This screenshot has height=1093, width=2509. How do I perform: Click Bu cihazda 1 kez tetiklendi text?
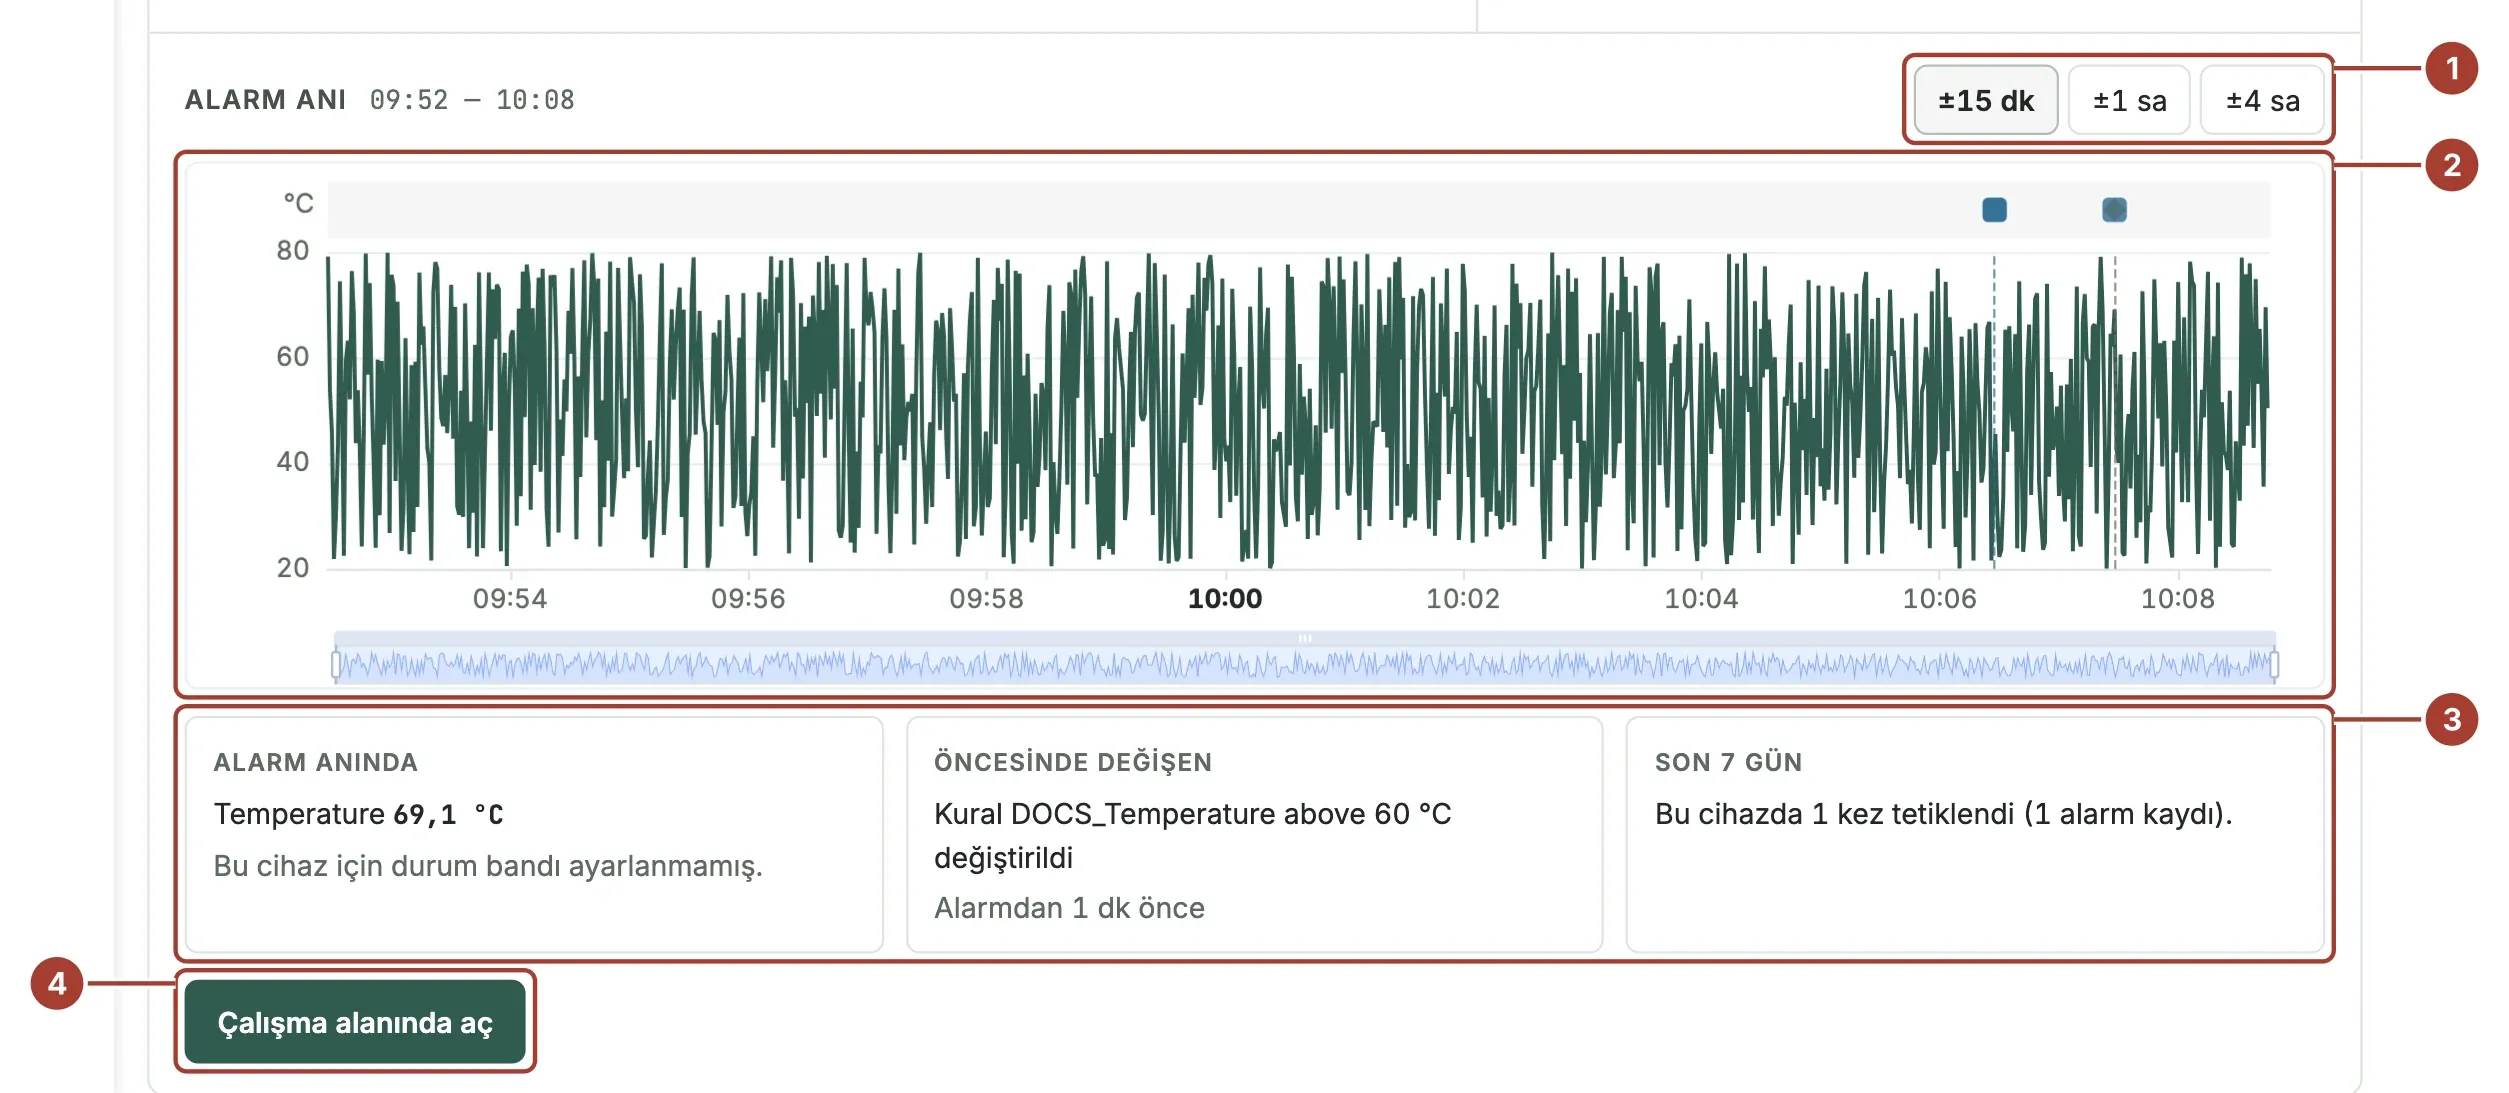coord(1943,814)
